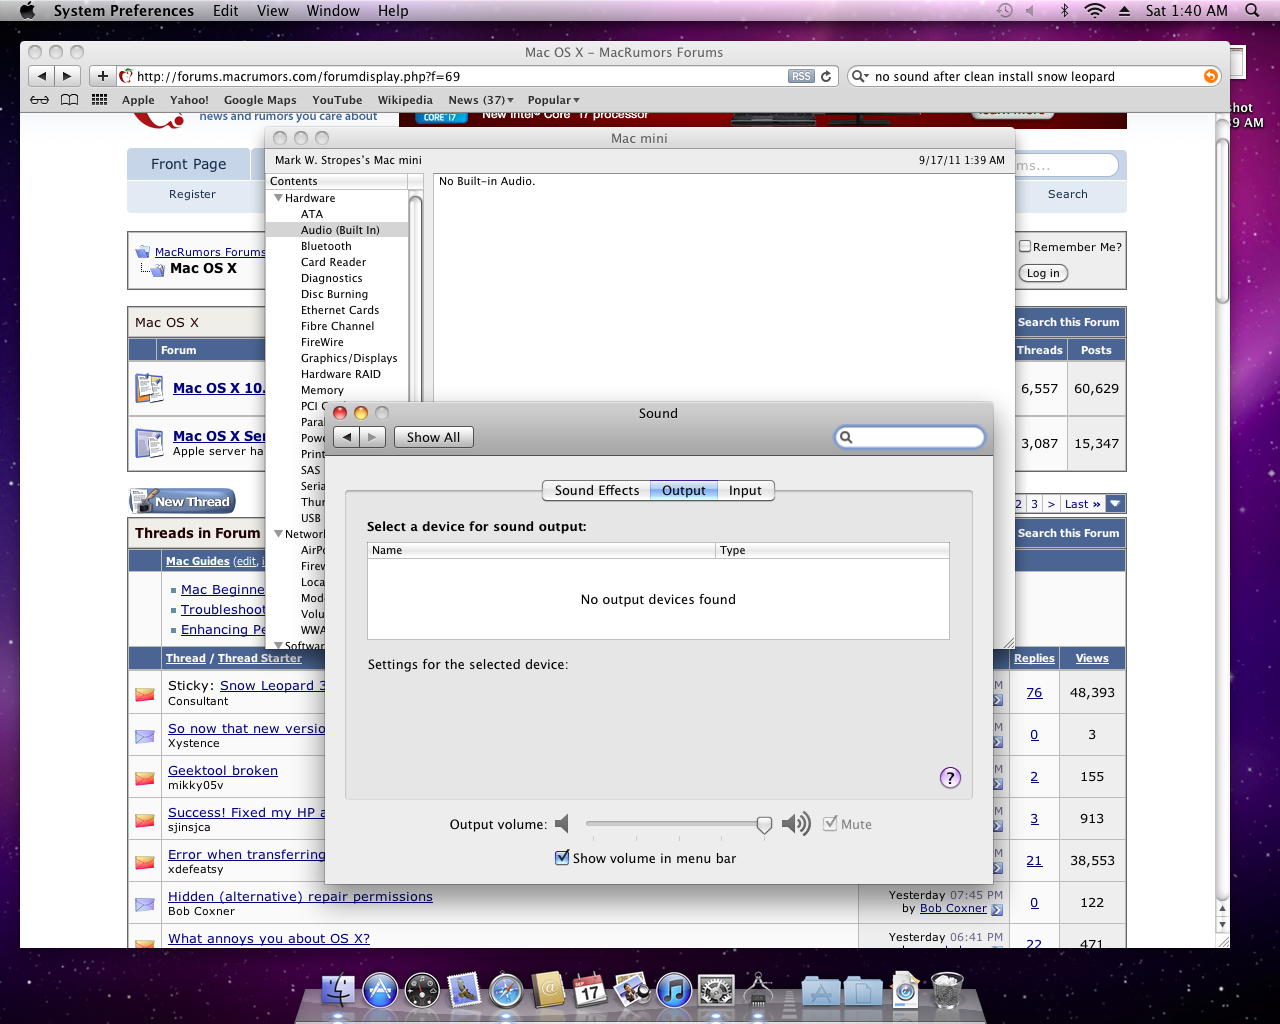
Task: Open the Front Page forum tab
Action: coord(189,164)
